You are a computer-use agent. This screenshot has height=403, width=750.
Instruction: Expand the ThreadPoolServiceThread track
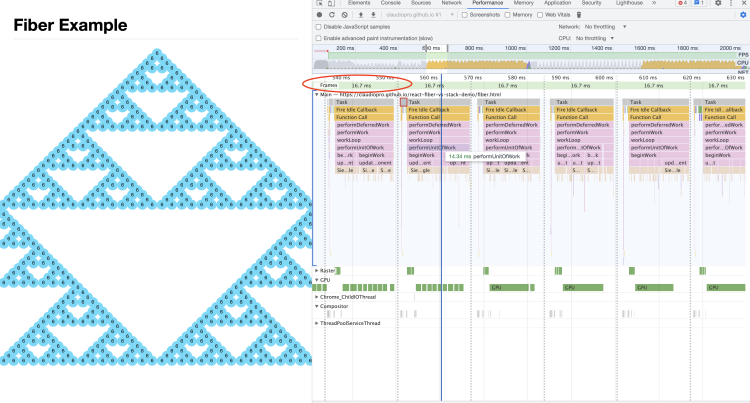317,323
